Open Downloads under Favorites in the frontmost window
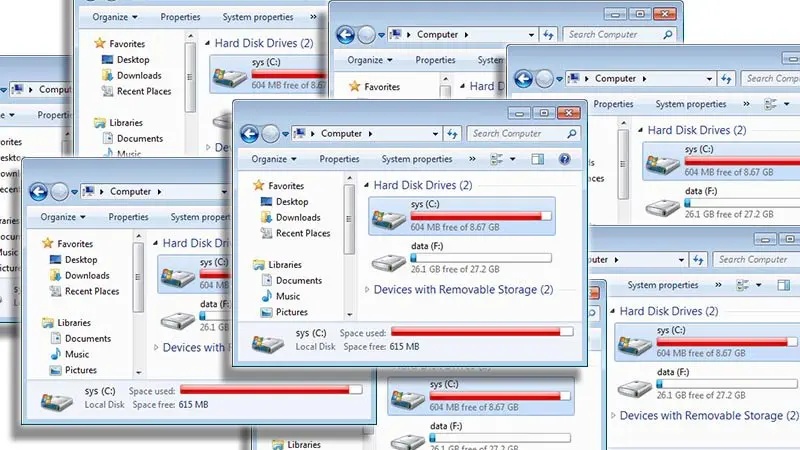Image resolution: width=800 pixels, height=450 pixels. [298, 217]
